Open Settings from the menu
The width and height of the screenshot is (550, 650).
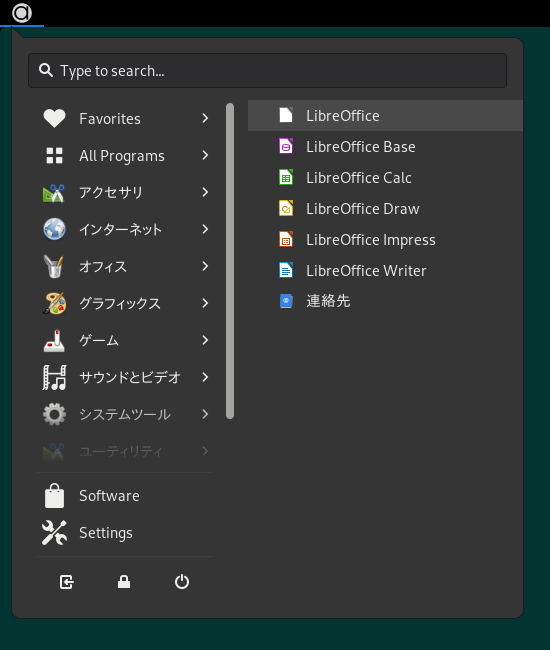125,533
